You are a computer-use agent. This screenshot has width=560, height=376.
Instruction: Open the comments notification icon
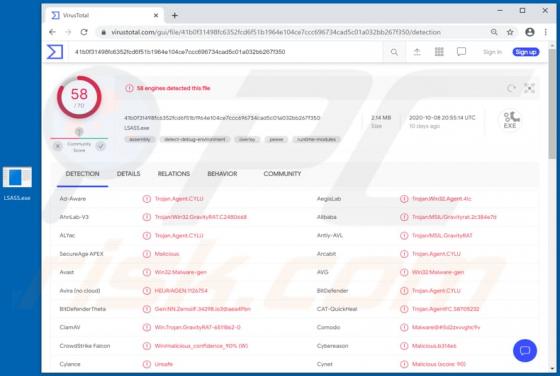(x=461, y=52)
